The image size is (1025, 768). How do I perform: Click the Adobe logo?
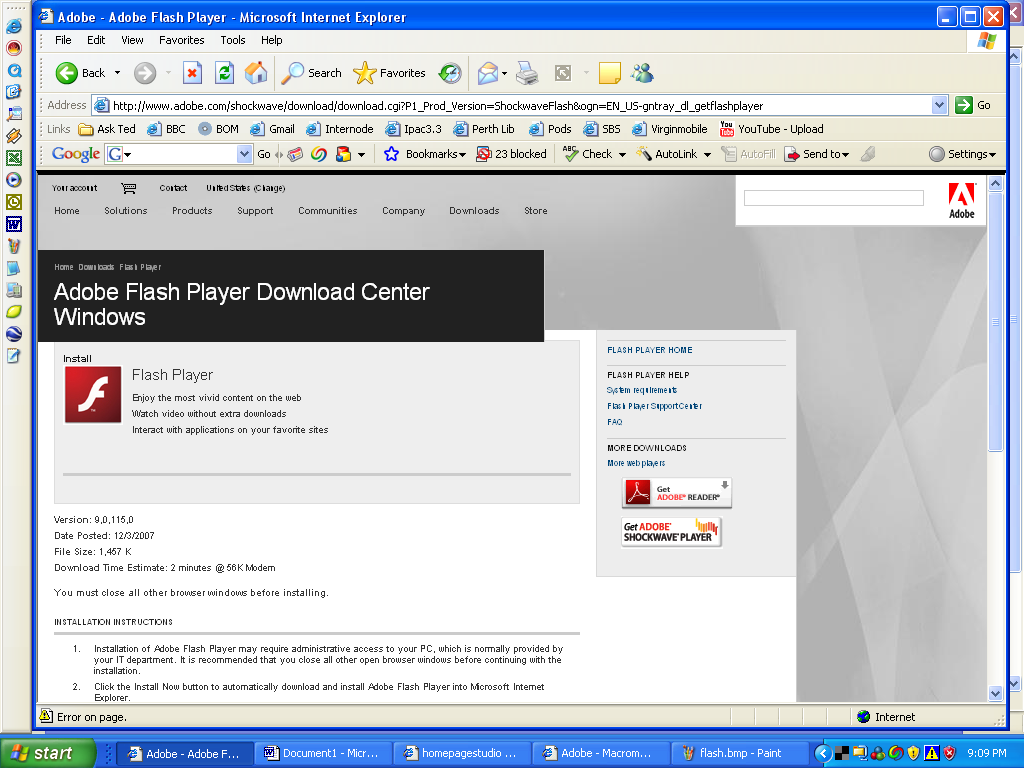coord(962,201)
